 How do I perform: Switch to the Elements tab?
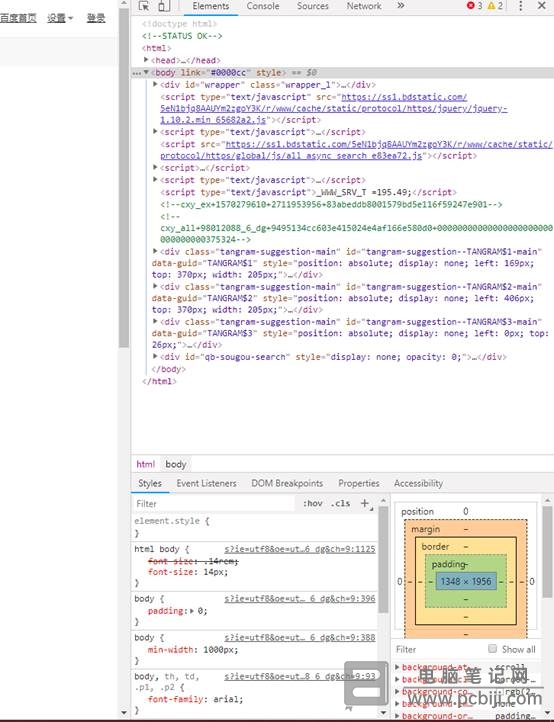[x=211, y=6]
